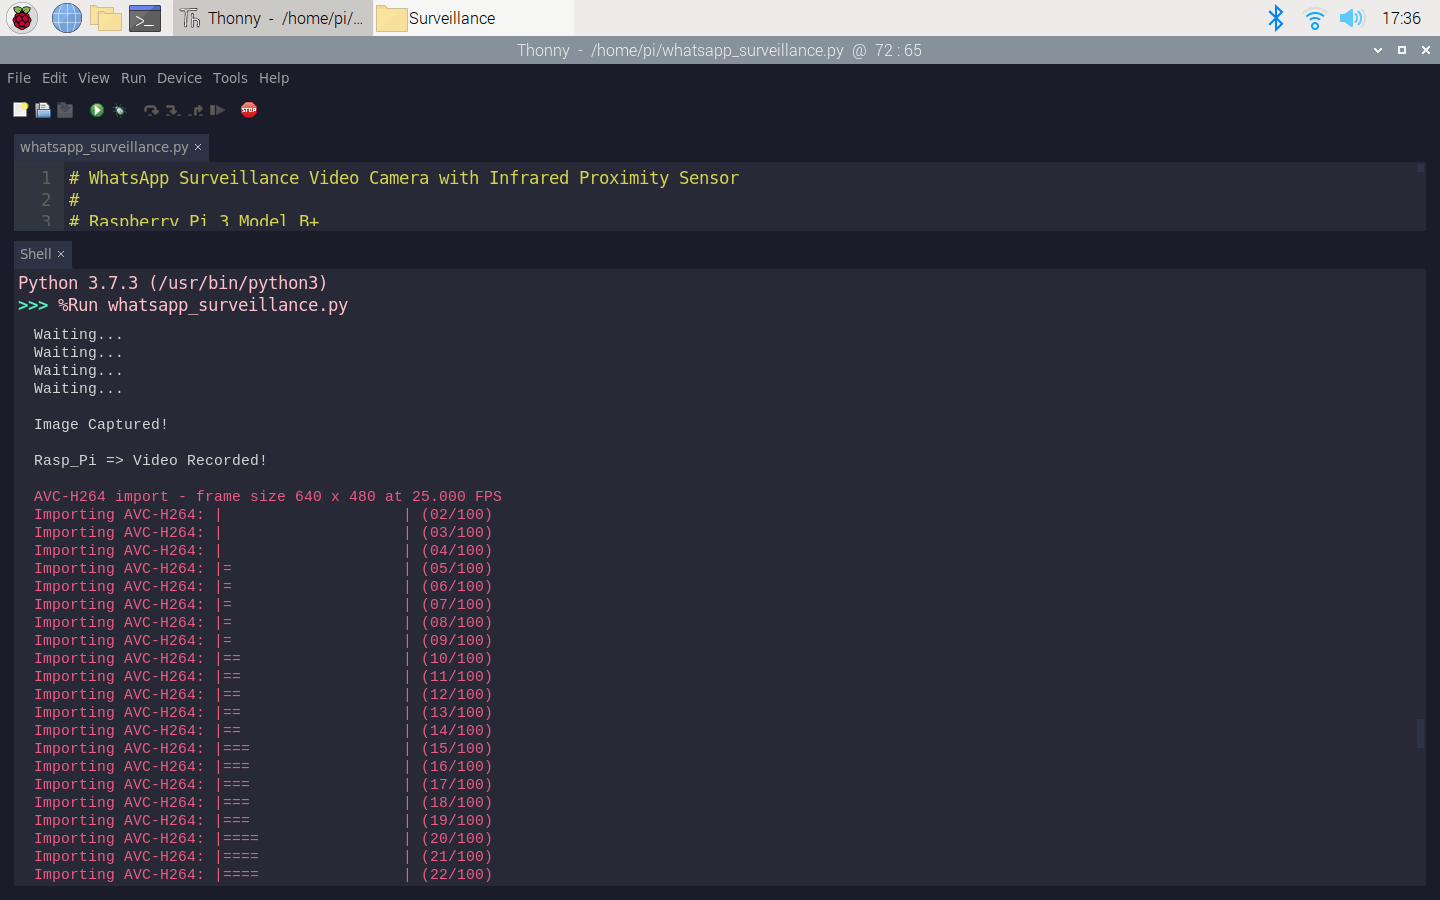Open the Run menu
Screen dimensions: 1440x900
pyautogui.click(x=133, y=78)
